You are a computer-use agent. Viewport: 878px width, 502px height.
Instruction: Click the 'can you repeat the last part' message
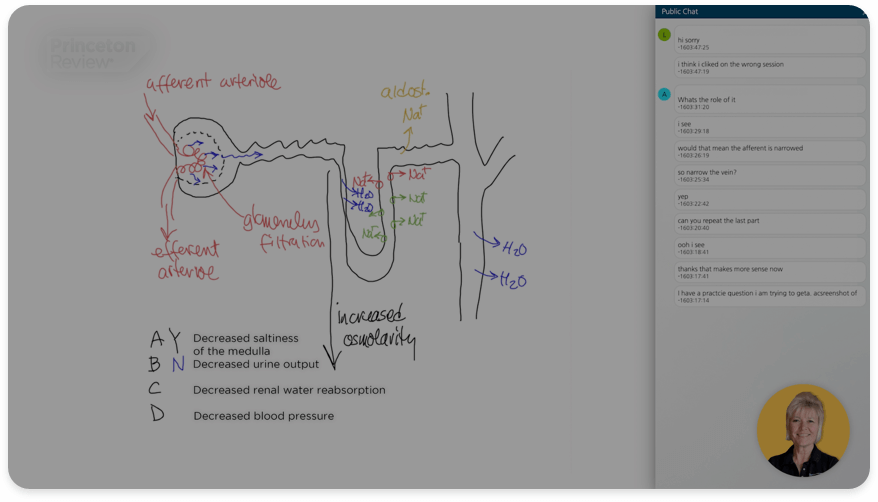pyautogui.click(x=768, y=223)
